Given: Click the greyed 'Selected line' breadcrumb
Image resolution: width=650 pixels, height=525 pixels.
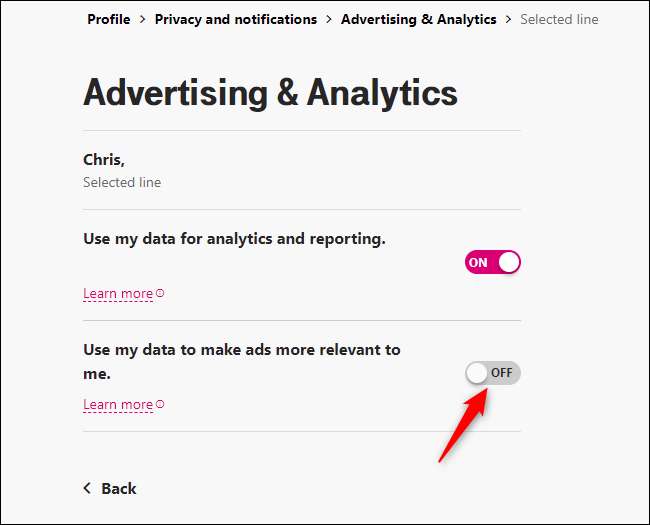Looking at the screenshot, I should [x=559, y=19].
